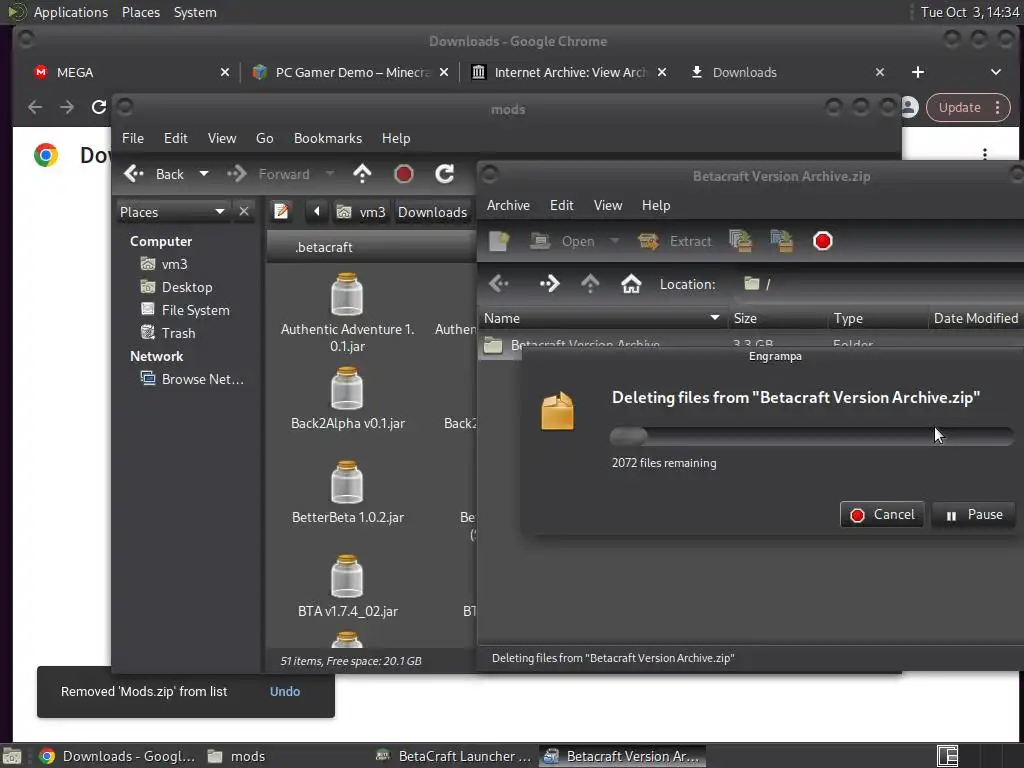Screen dimensions: 1024x768
Task: Open Archive menu in Engrampa
Action: click(x=508, y=205)
